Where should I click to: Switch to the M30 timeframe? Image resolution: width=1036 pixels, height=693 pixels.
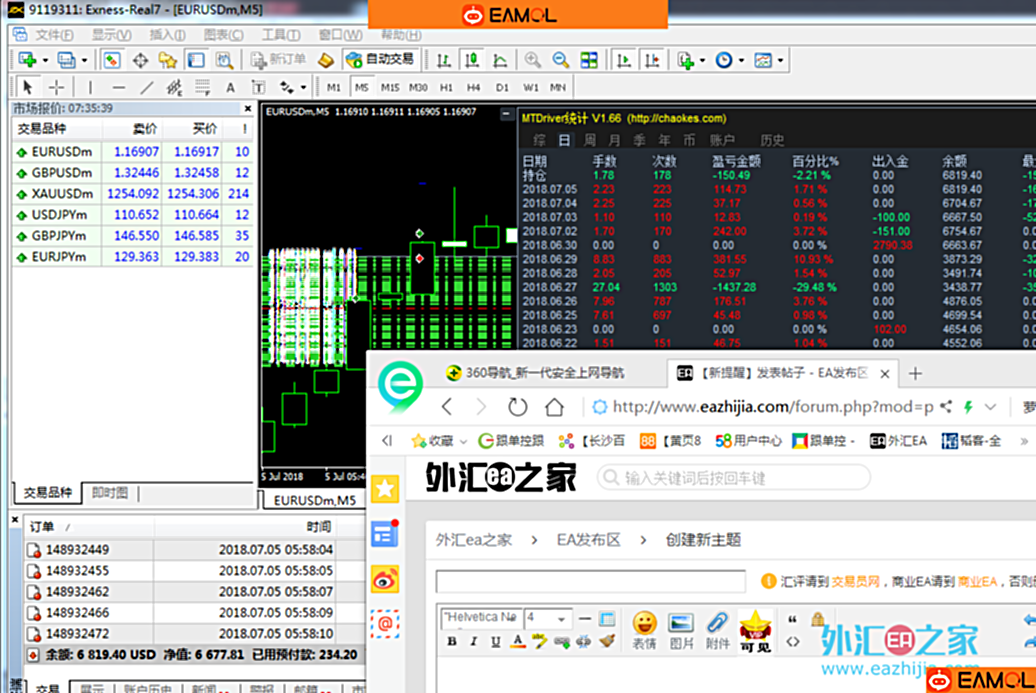coord(418,87)
